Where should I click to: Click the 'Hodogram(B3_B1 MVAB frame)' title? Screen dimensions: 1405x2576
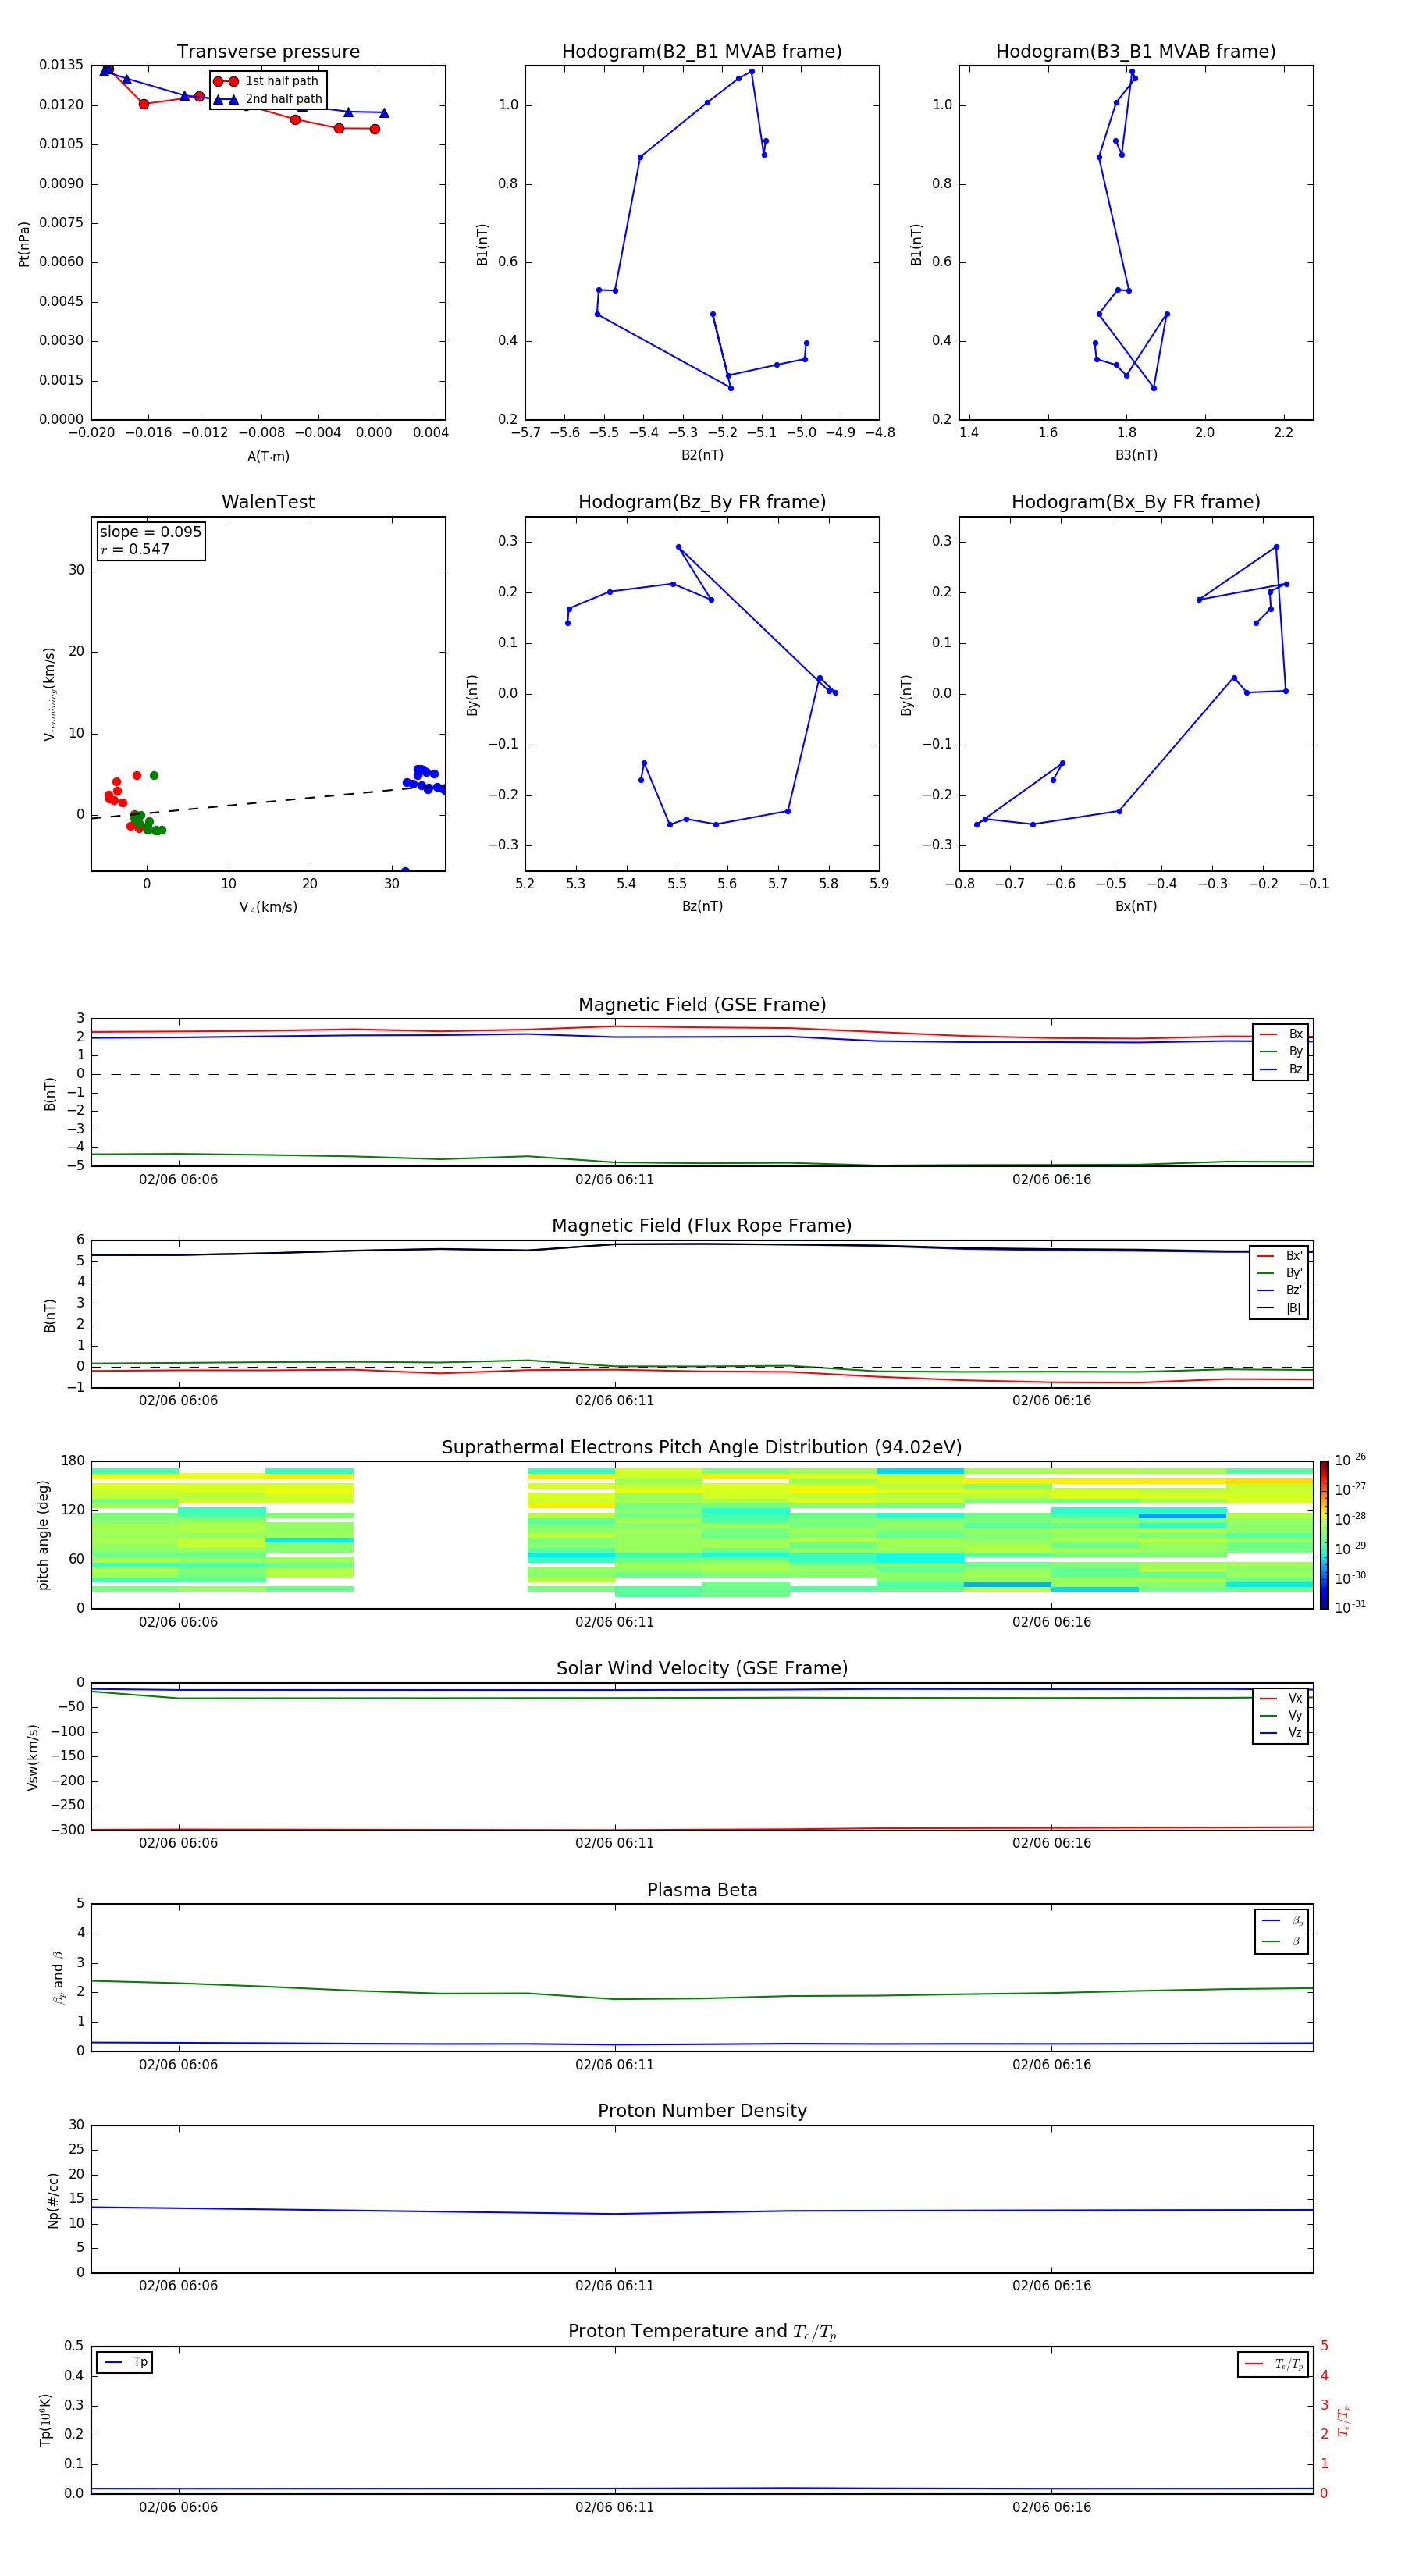click(x=1136, y=52)
